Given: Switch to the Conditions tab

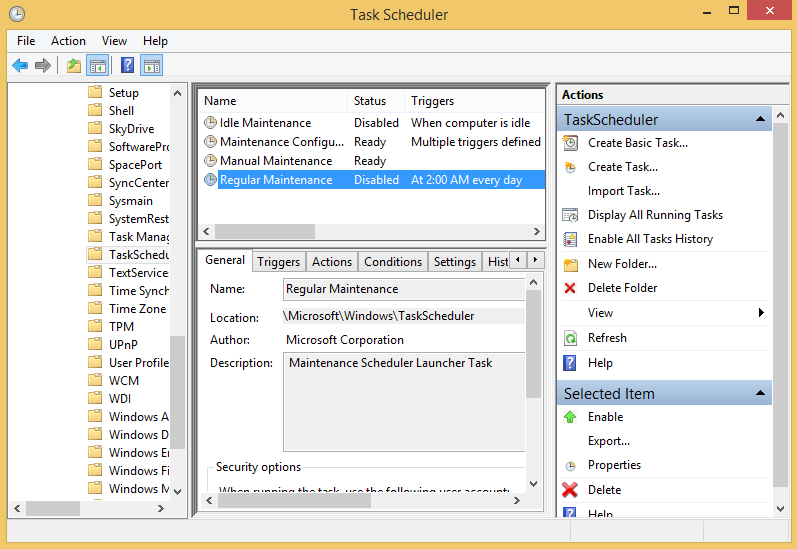Looking at the screenshot, I should tap(393, 262).
